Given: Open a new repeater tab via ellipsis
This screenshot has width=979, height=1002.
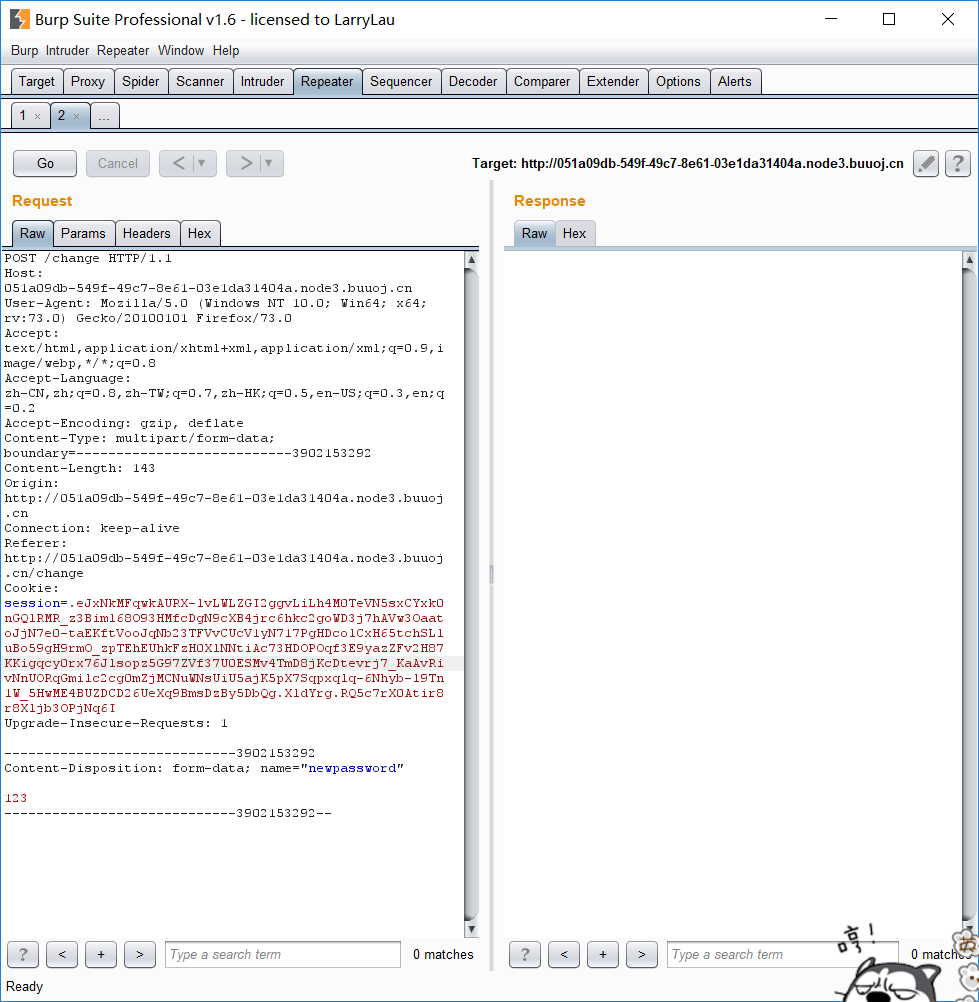Looking at the screenshot, I should click(104, 116).
